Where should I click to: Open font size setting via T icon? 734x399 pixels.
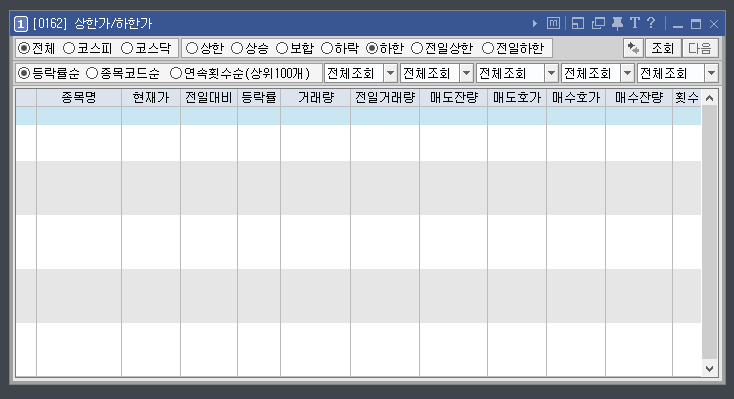[635, 23]
